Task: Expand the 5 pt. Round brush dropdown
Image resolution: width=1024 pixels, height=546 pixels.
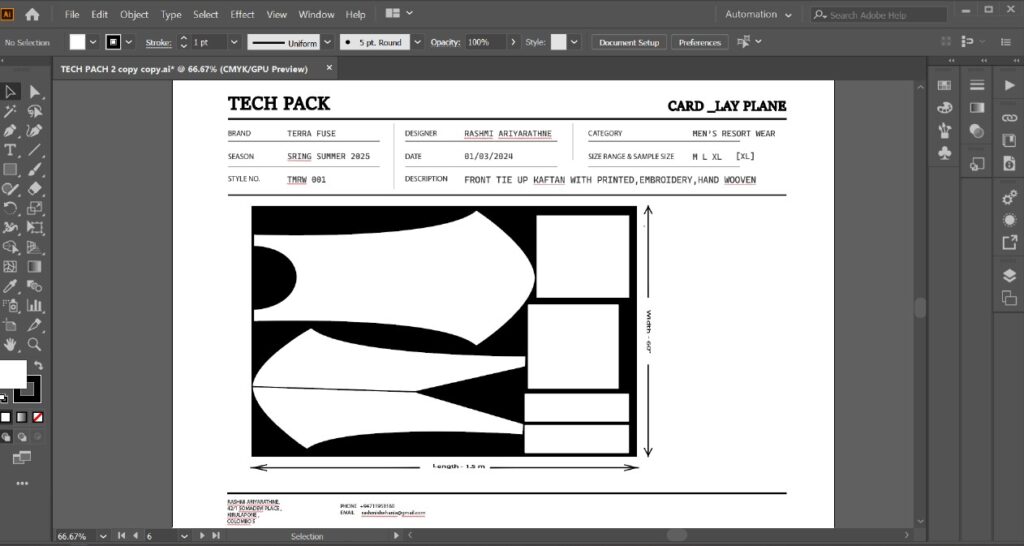Action: 415,43
